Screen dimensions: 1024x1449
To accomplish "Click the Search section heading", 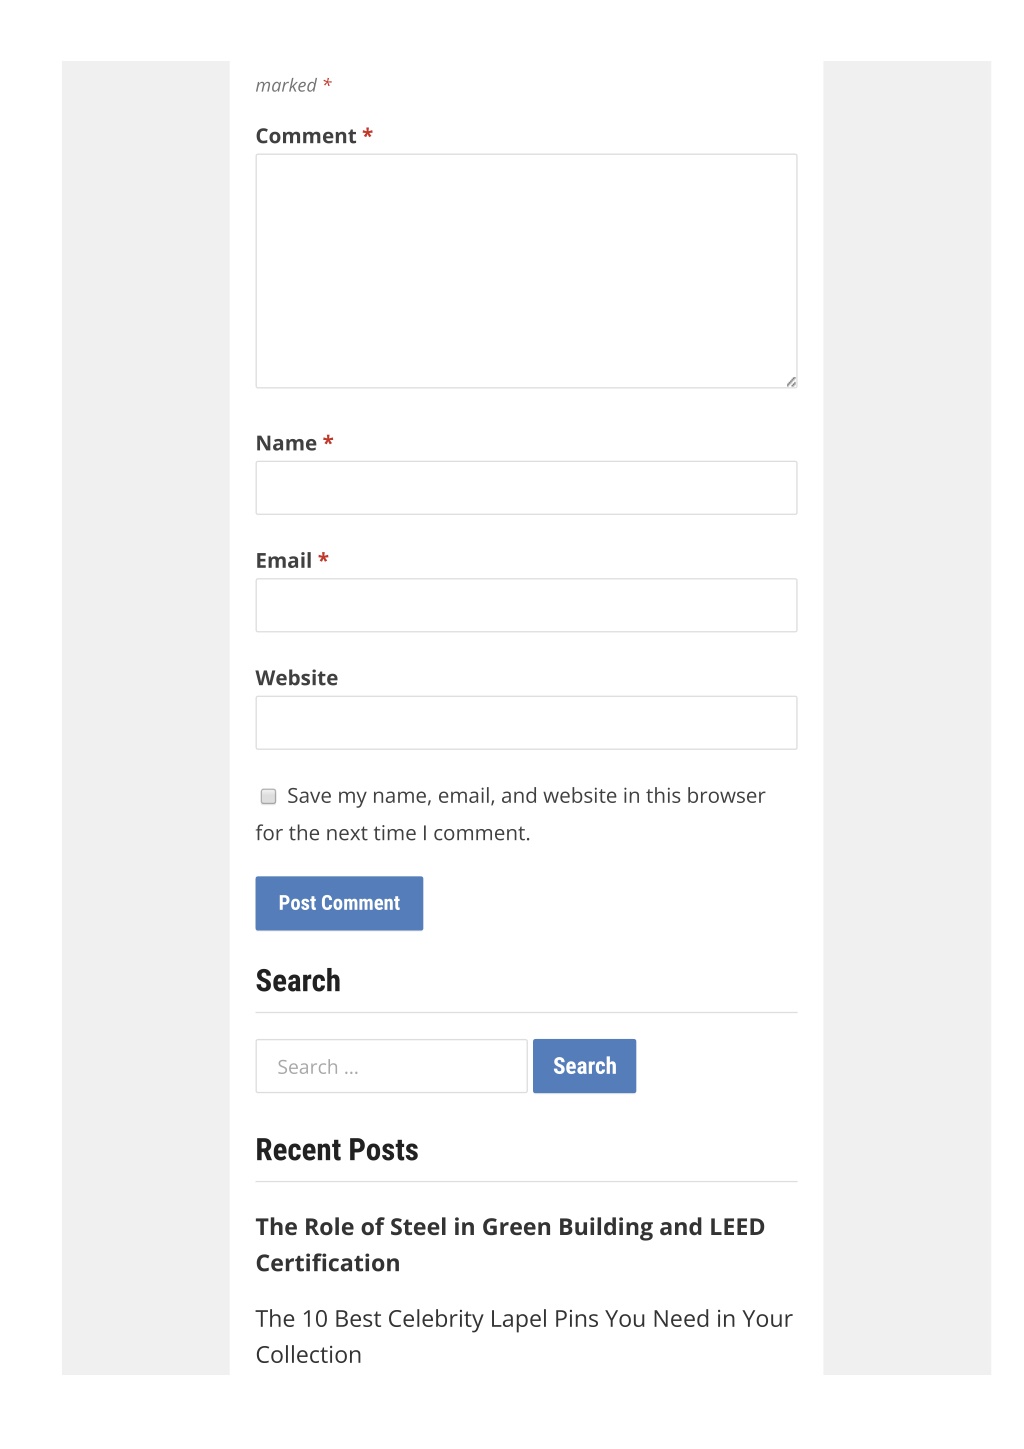I will pyautogui.click(x=298, y=981).
